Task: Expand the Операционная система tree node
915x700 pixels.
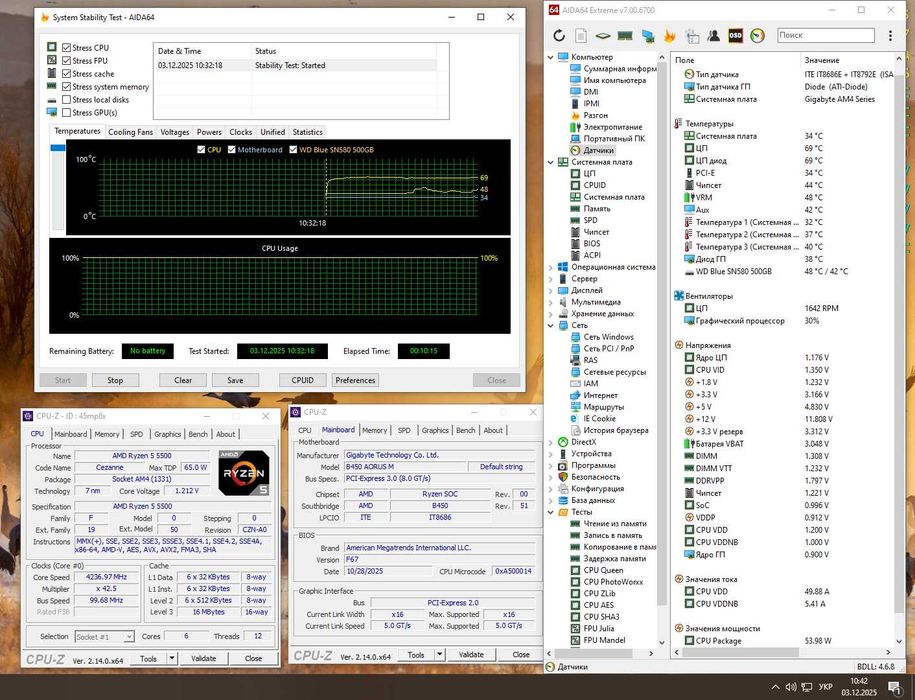Action: 550,267
